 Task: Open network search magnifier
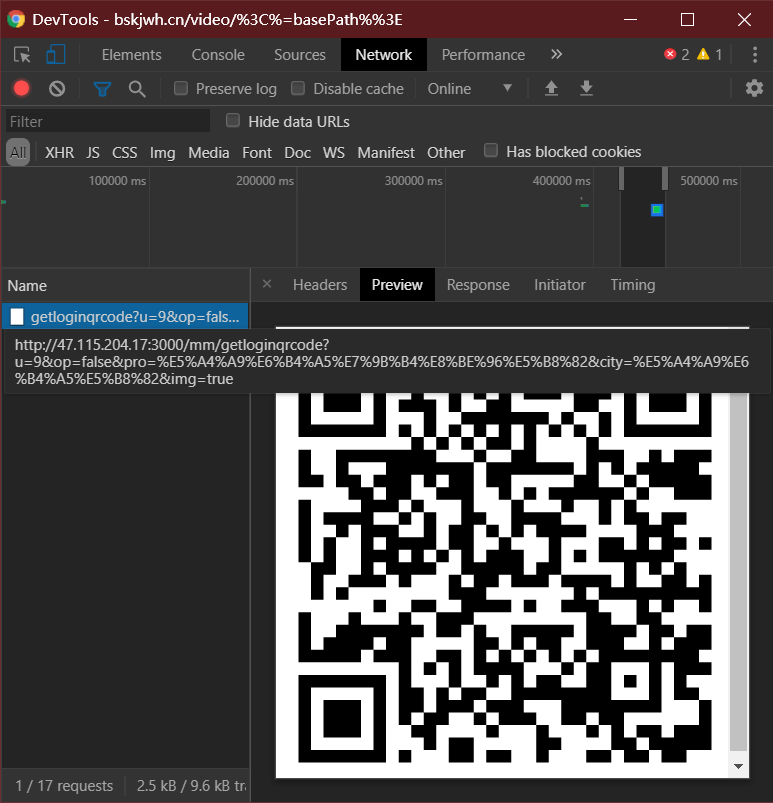point(137,89)
